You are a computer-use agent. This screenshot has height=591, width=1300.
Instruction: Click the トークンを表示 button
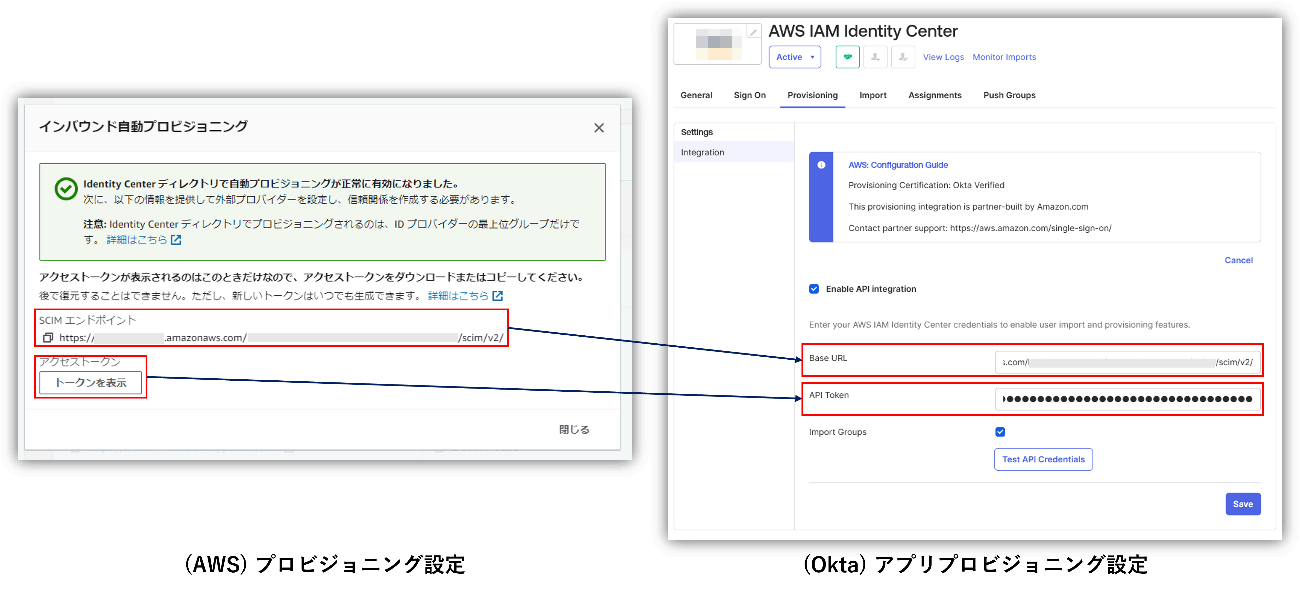tap(91, 382)
